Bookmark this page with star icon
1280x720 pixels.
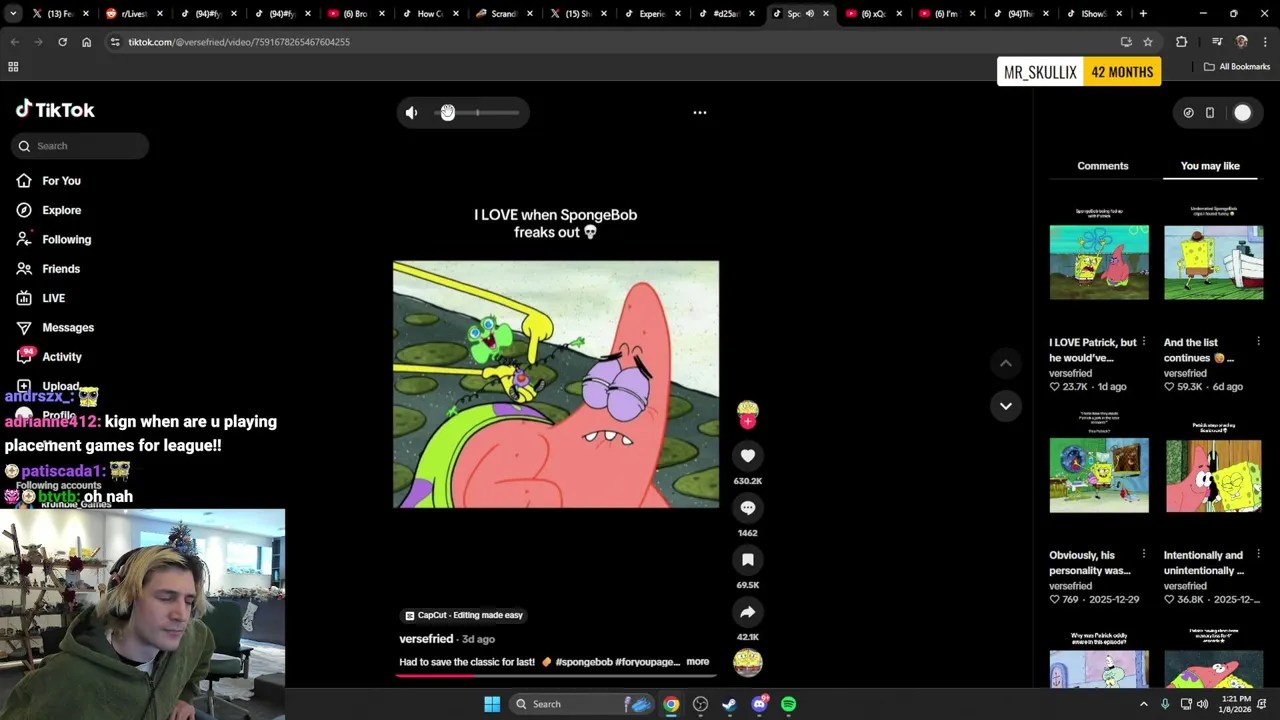click(x=1148, y=42)
